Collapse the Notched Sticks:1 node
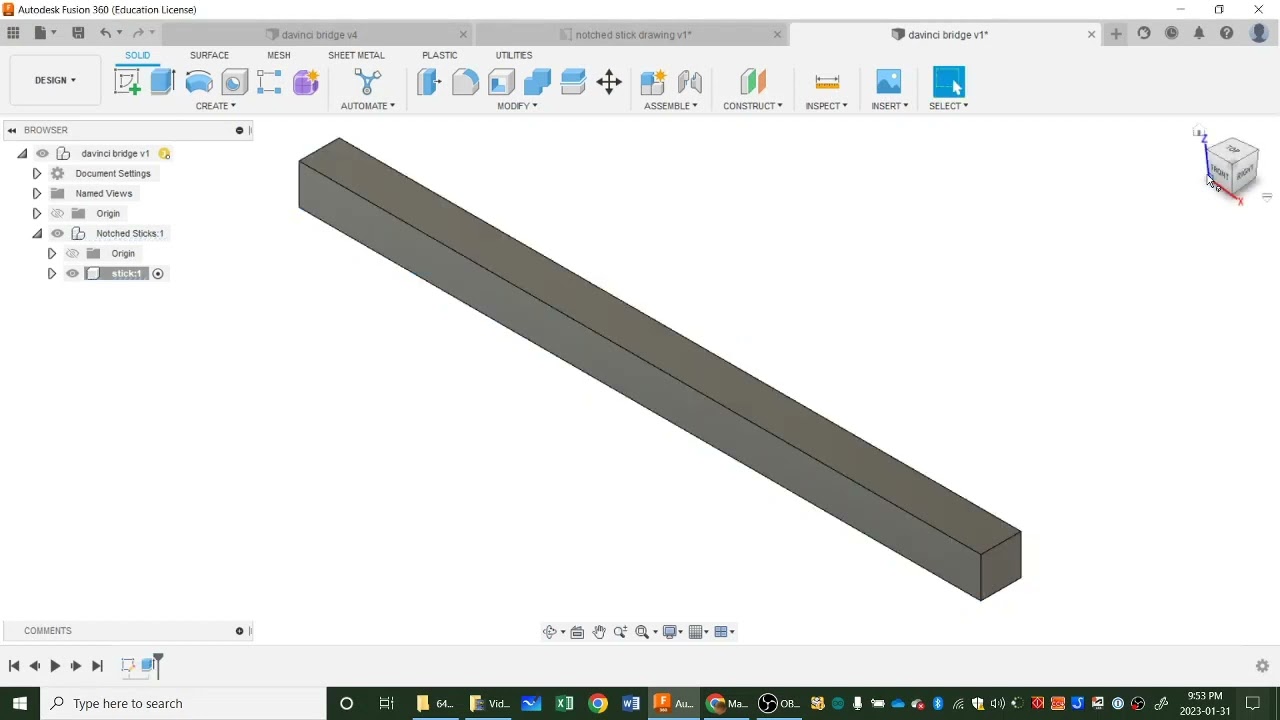This screenshot has width=1280, height=720. (x=37, y=233)
